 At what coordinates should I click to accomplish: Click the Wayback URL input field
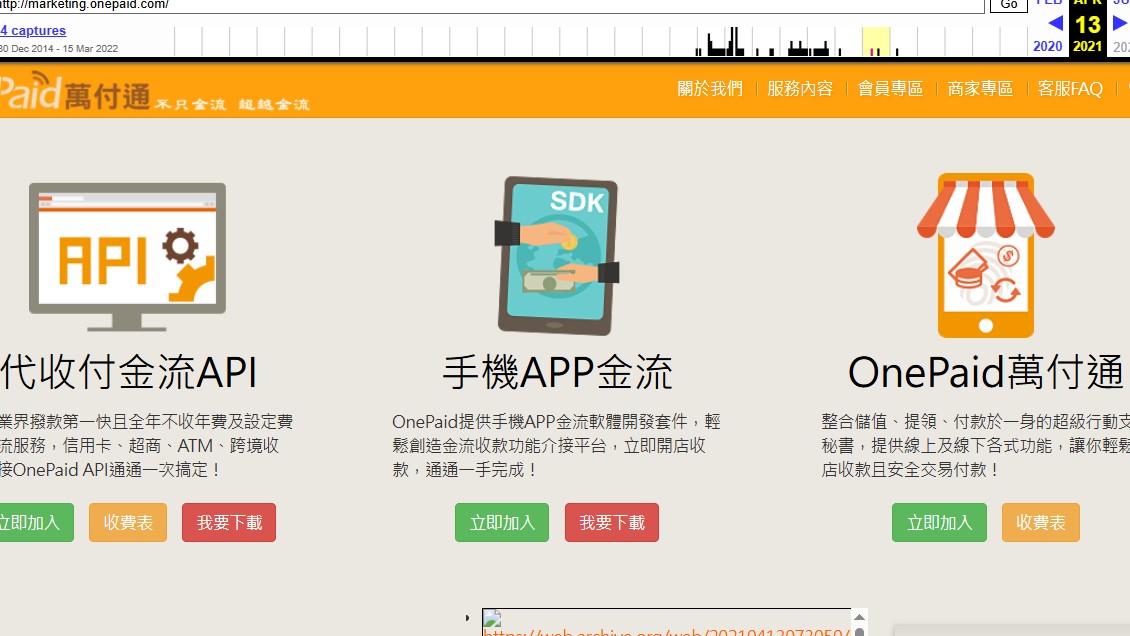pyautogui.click(x=490, y=5)
